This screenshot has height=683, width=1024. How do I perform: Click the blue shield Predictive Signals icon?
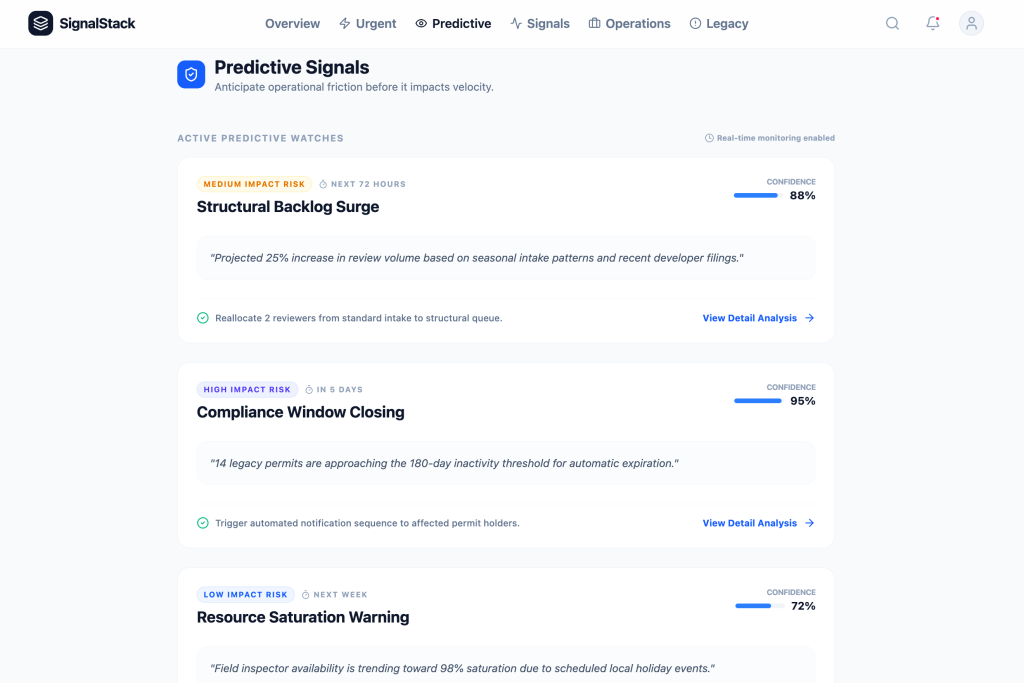191,74
